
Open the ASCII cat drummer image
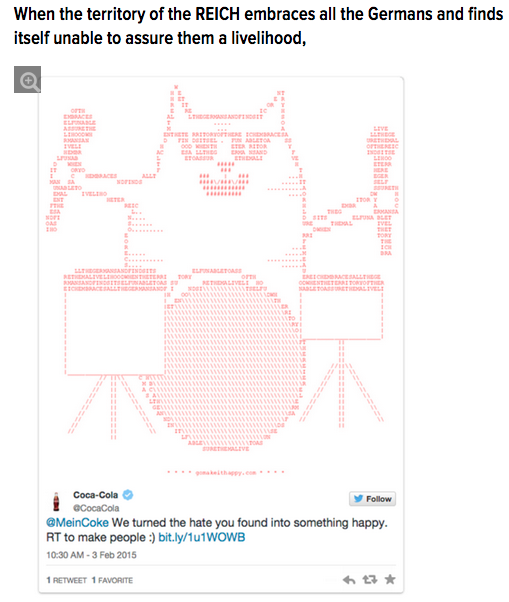[221, 269]
